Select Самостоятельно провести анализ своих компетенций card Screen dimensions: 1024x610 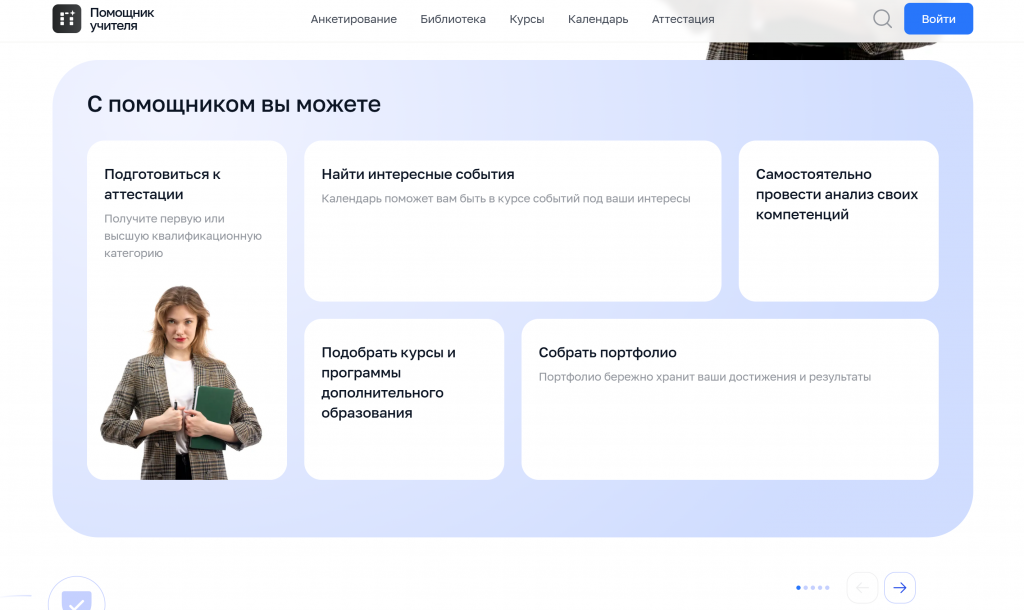tap(838, 220)
